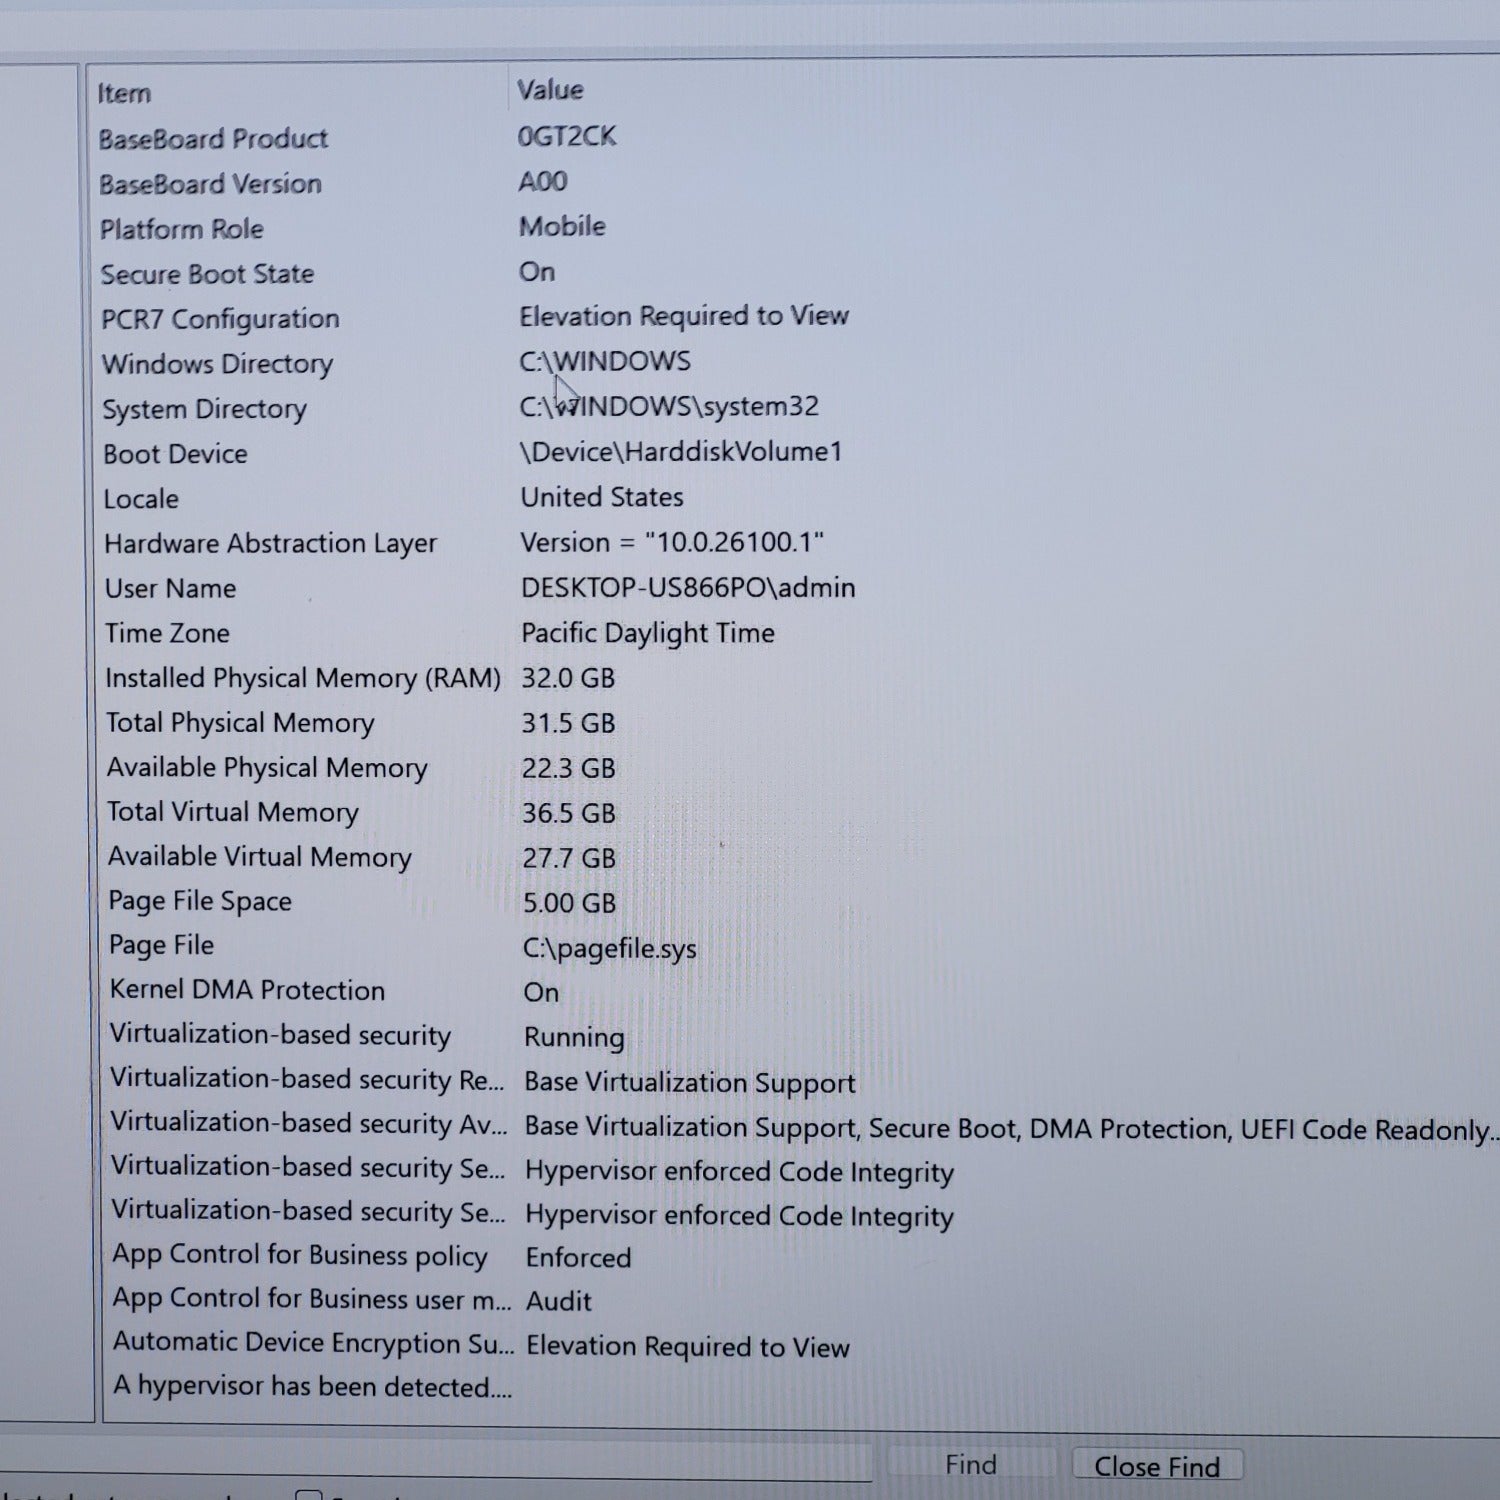Select the User Name row
This screenshot has height=1500, width=1500.
click(x=170, y=589)
